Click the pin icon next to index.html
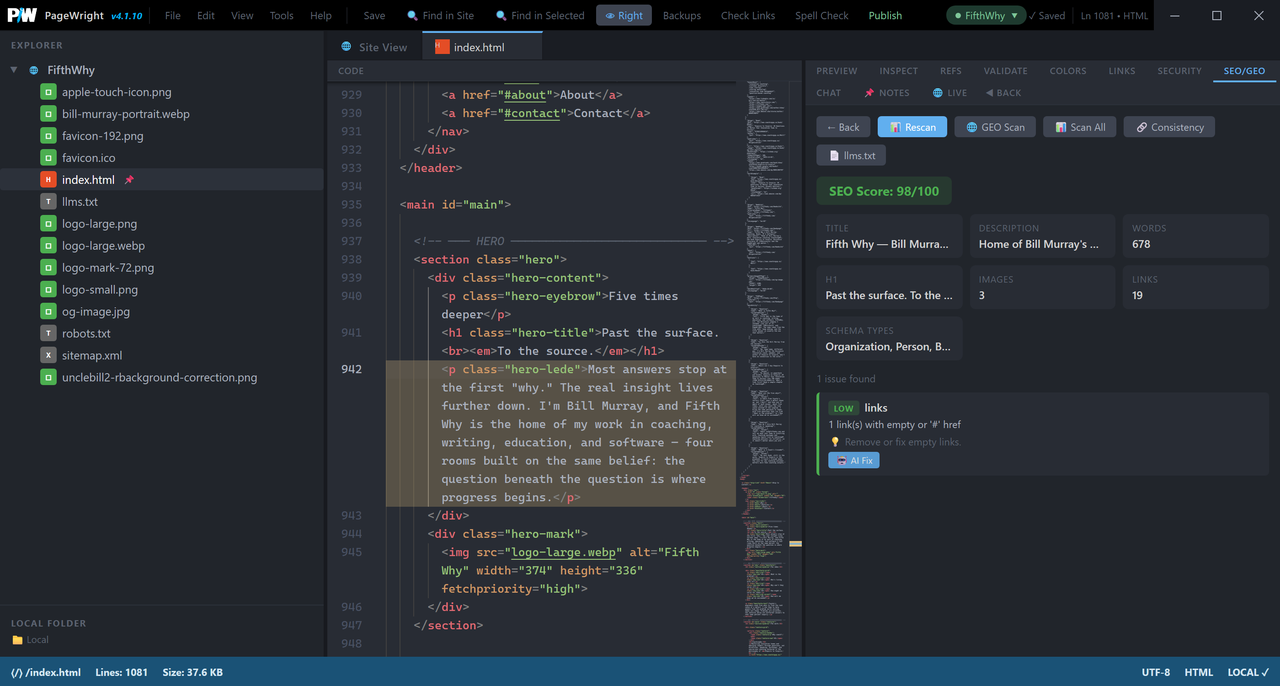Viewport: 1280px width, 686px height. tap(129, 180)
